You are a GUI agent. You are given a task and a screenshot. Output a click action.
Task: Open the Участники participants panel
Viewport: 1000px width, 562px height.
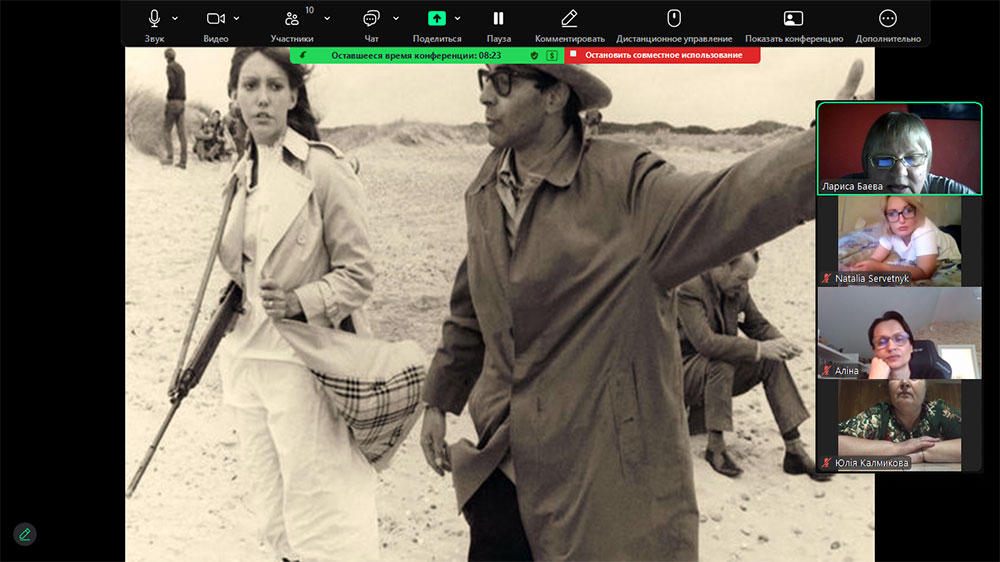coord(291,19)
